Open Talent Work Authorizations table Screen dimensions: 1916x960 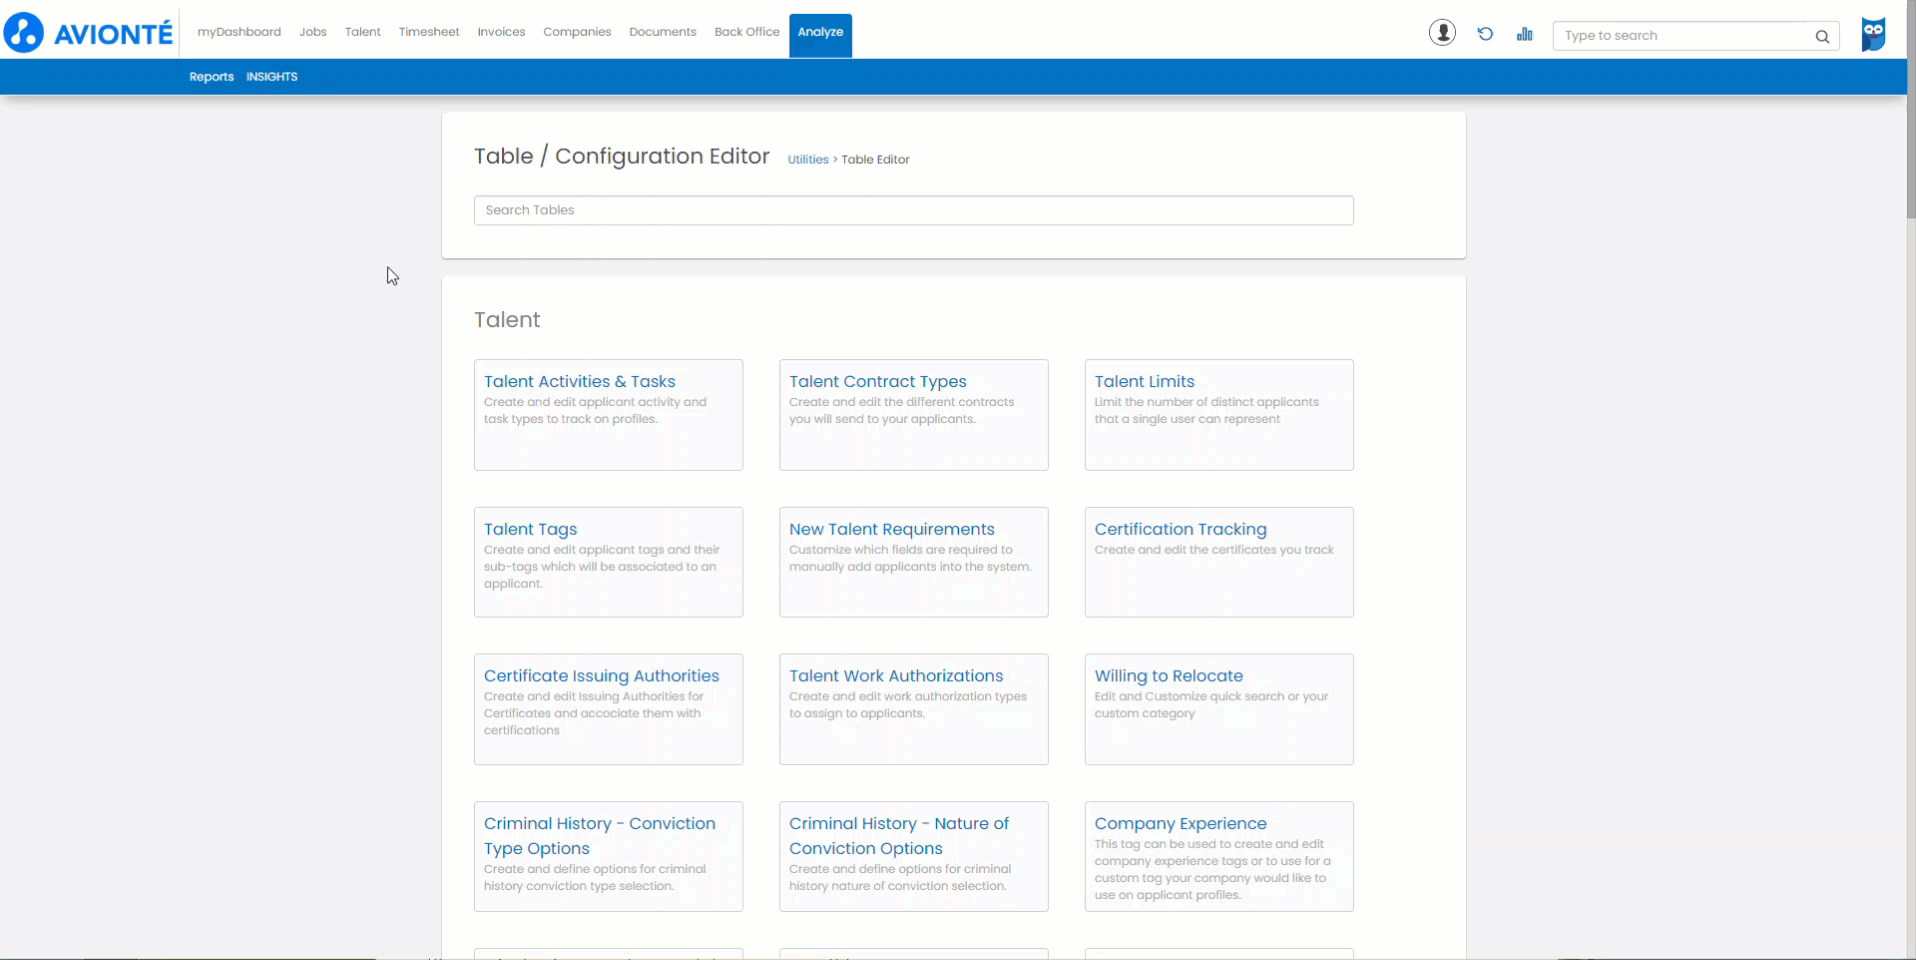click(913, 709)
